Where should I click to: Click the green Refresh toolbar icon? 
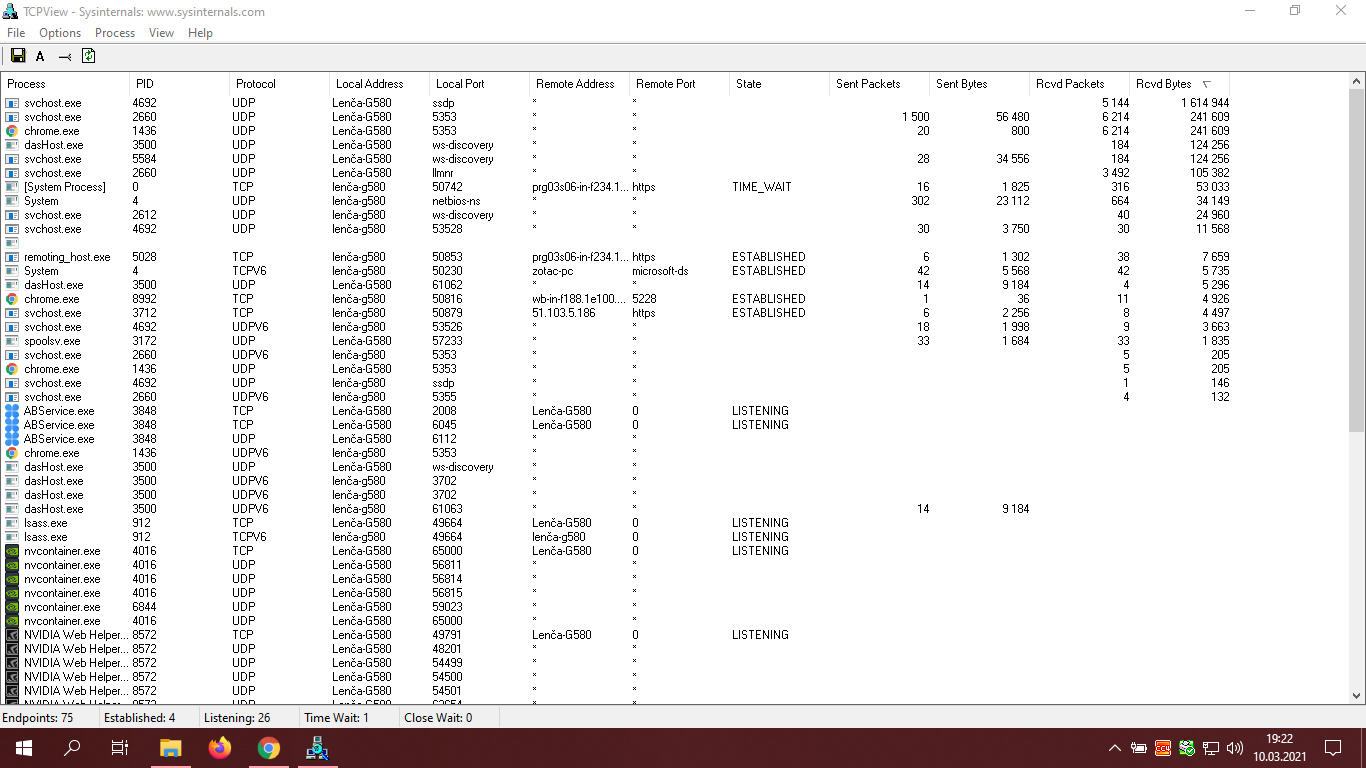pos(89,56)
